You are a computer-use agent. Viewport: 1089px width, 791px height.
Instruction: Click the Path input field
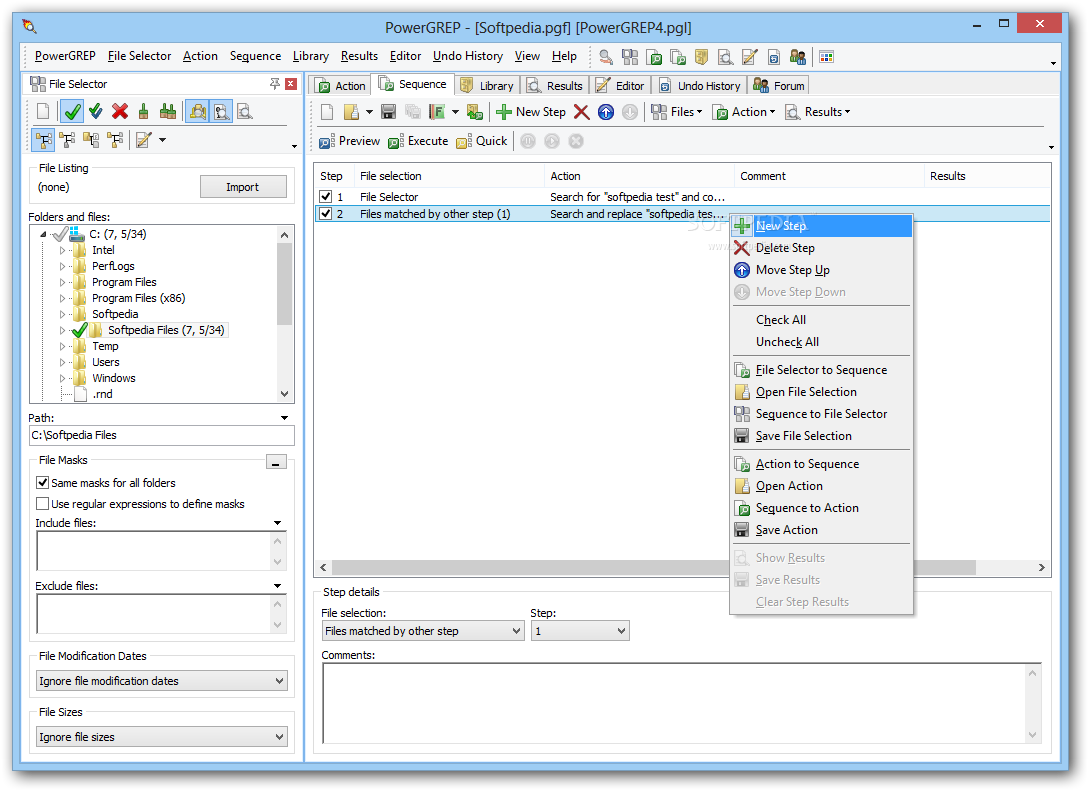pos(162,435)
